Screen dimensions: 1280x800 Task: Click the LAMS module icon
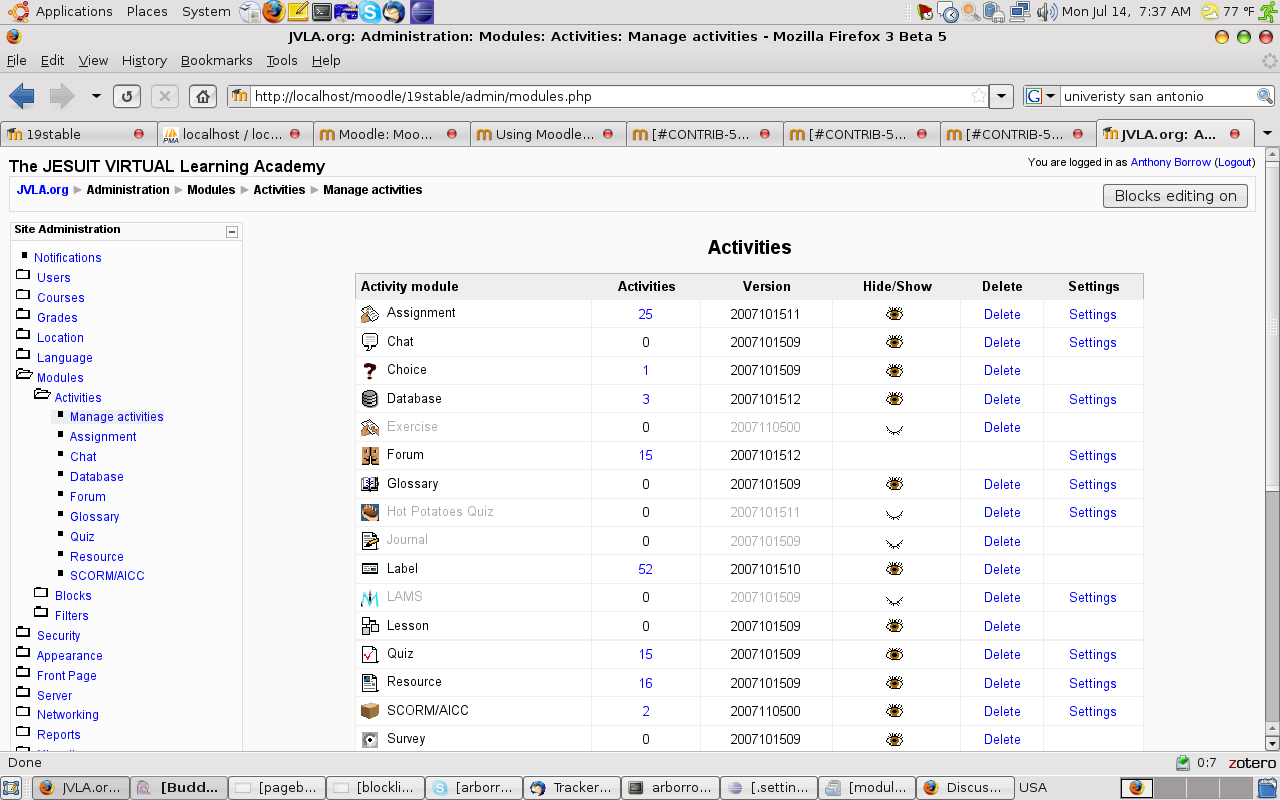point(370,597)
